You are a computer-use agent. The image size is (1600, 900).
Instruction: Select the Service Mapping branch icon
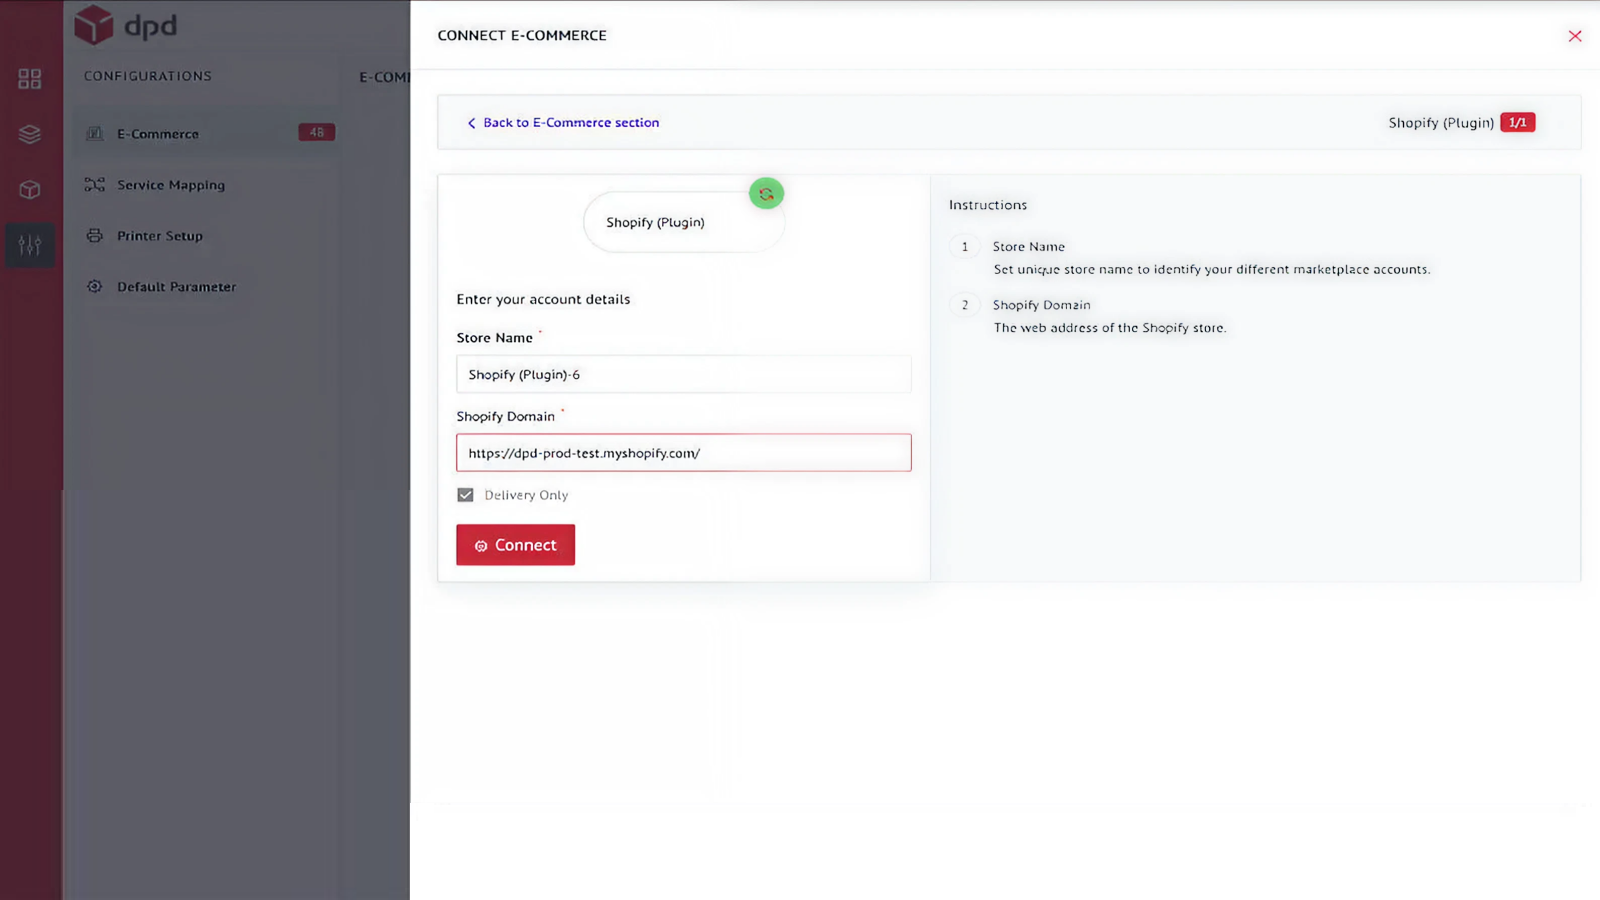pos(94,184)
